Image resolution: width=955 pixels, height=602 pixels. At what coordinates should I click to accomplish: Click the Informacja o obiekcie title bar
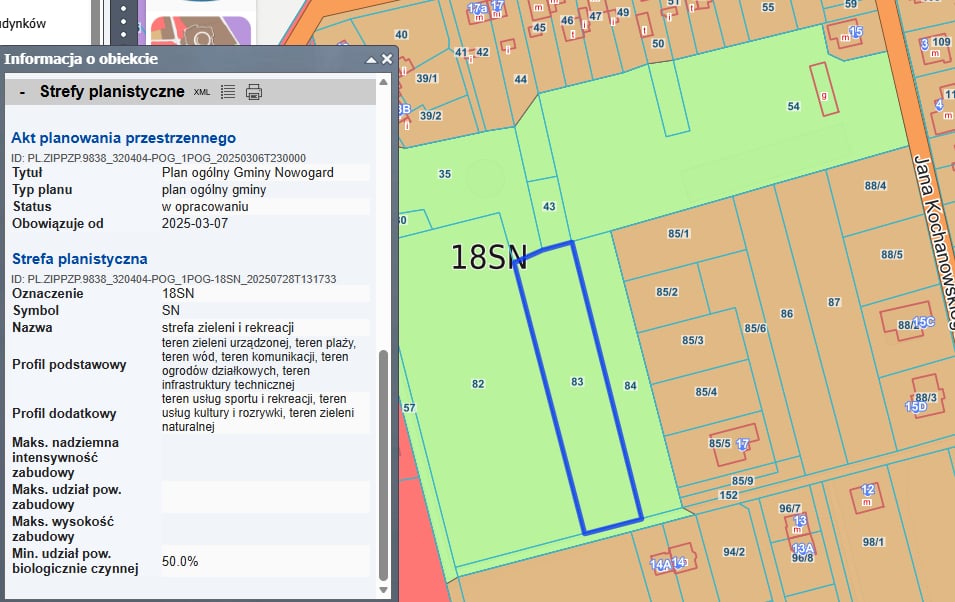[180, 59]
